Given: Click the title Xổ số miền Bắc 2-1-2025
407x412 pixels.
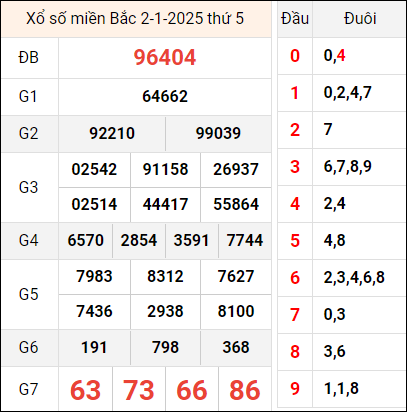Looking at the screenshot, I should click(114, 19).
